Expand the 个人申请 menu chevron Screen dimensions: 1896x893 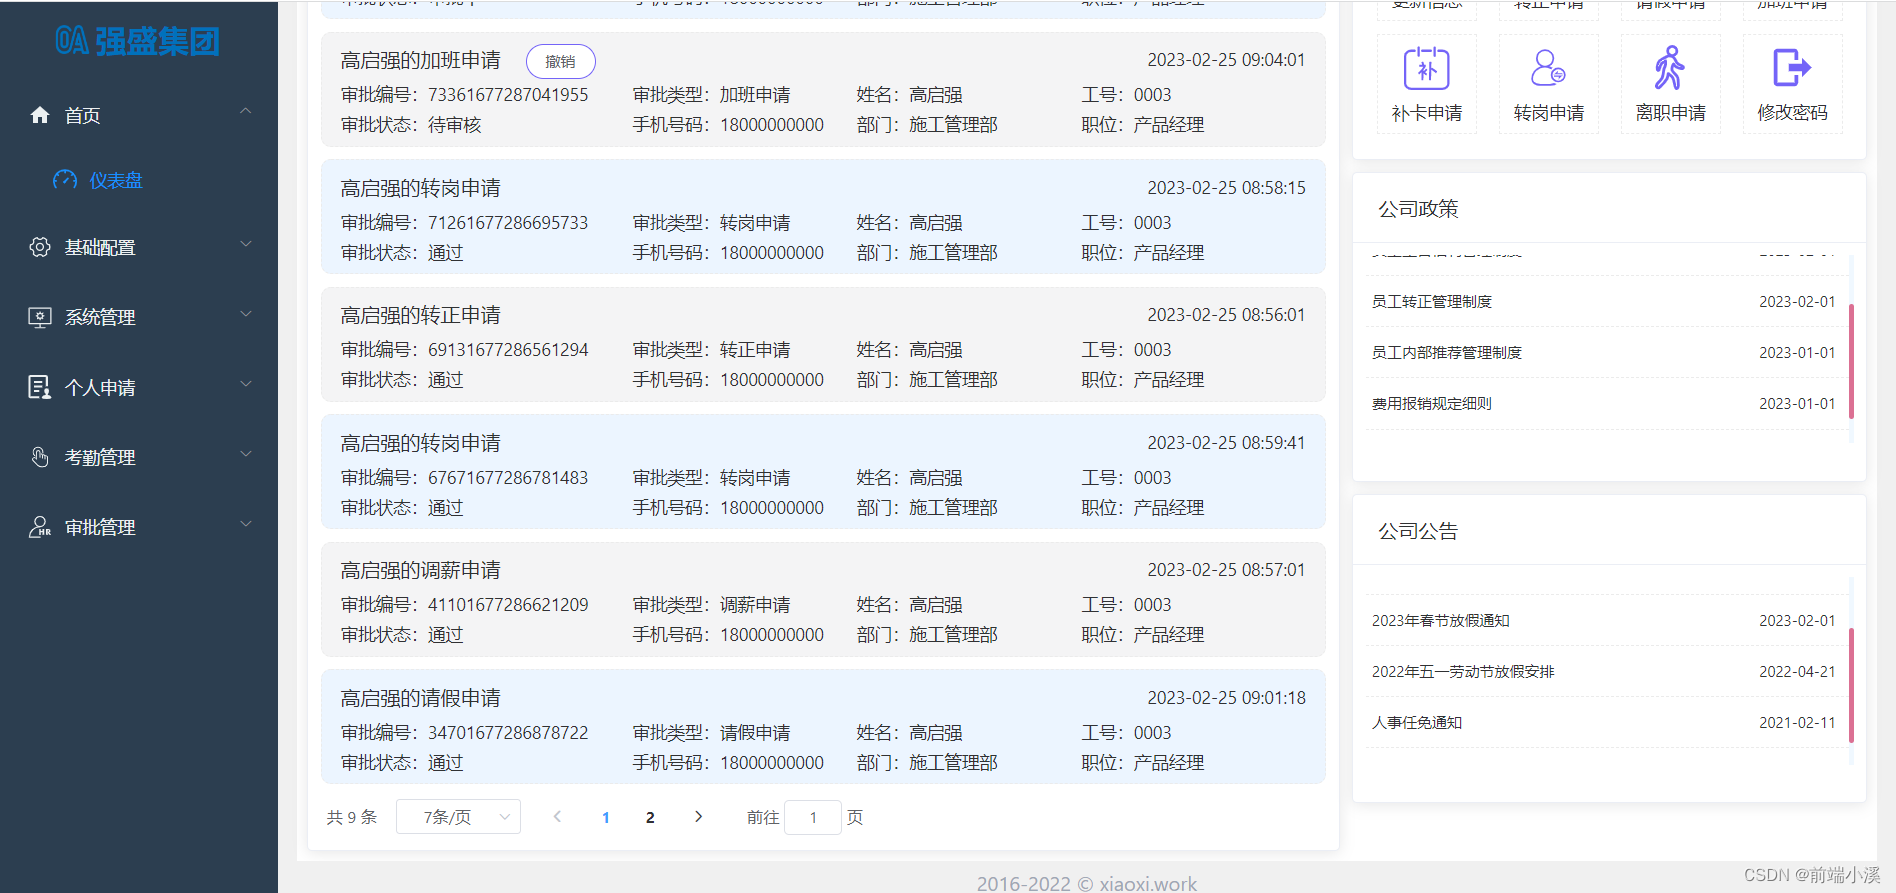click(246, 384)
